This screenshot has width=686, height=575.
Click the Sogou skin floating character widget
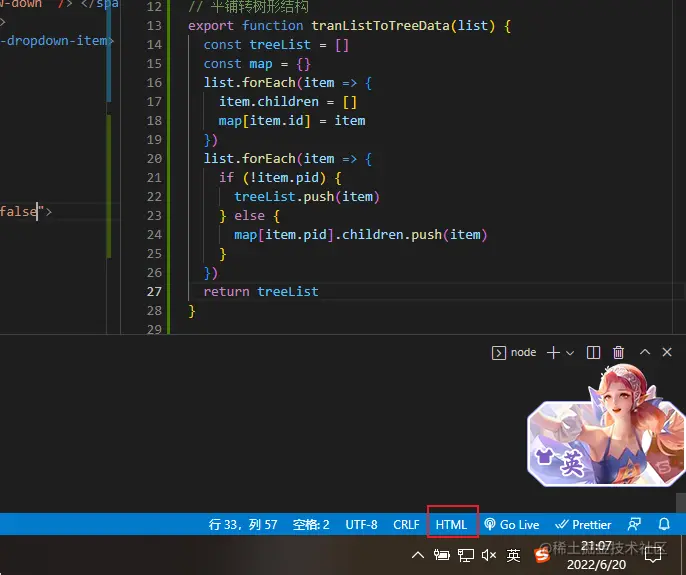coord(606,425)
